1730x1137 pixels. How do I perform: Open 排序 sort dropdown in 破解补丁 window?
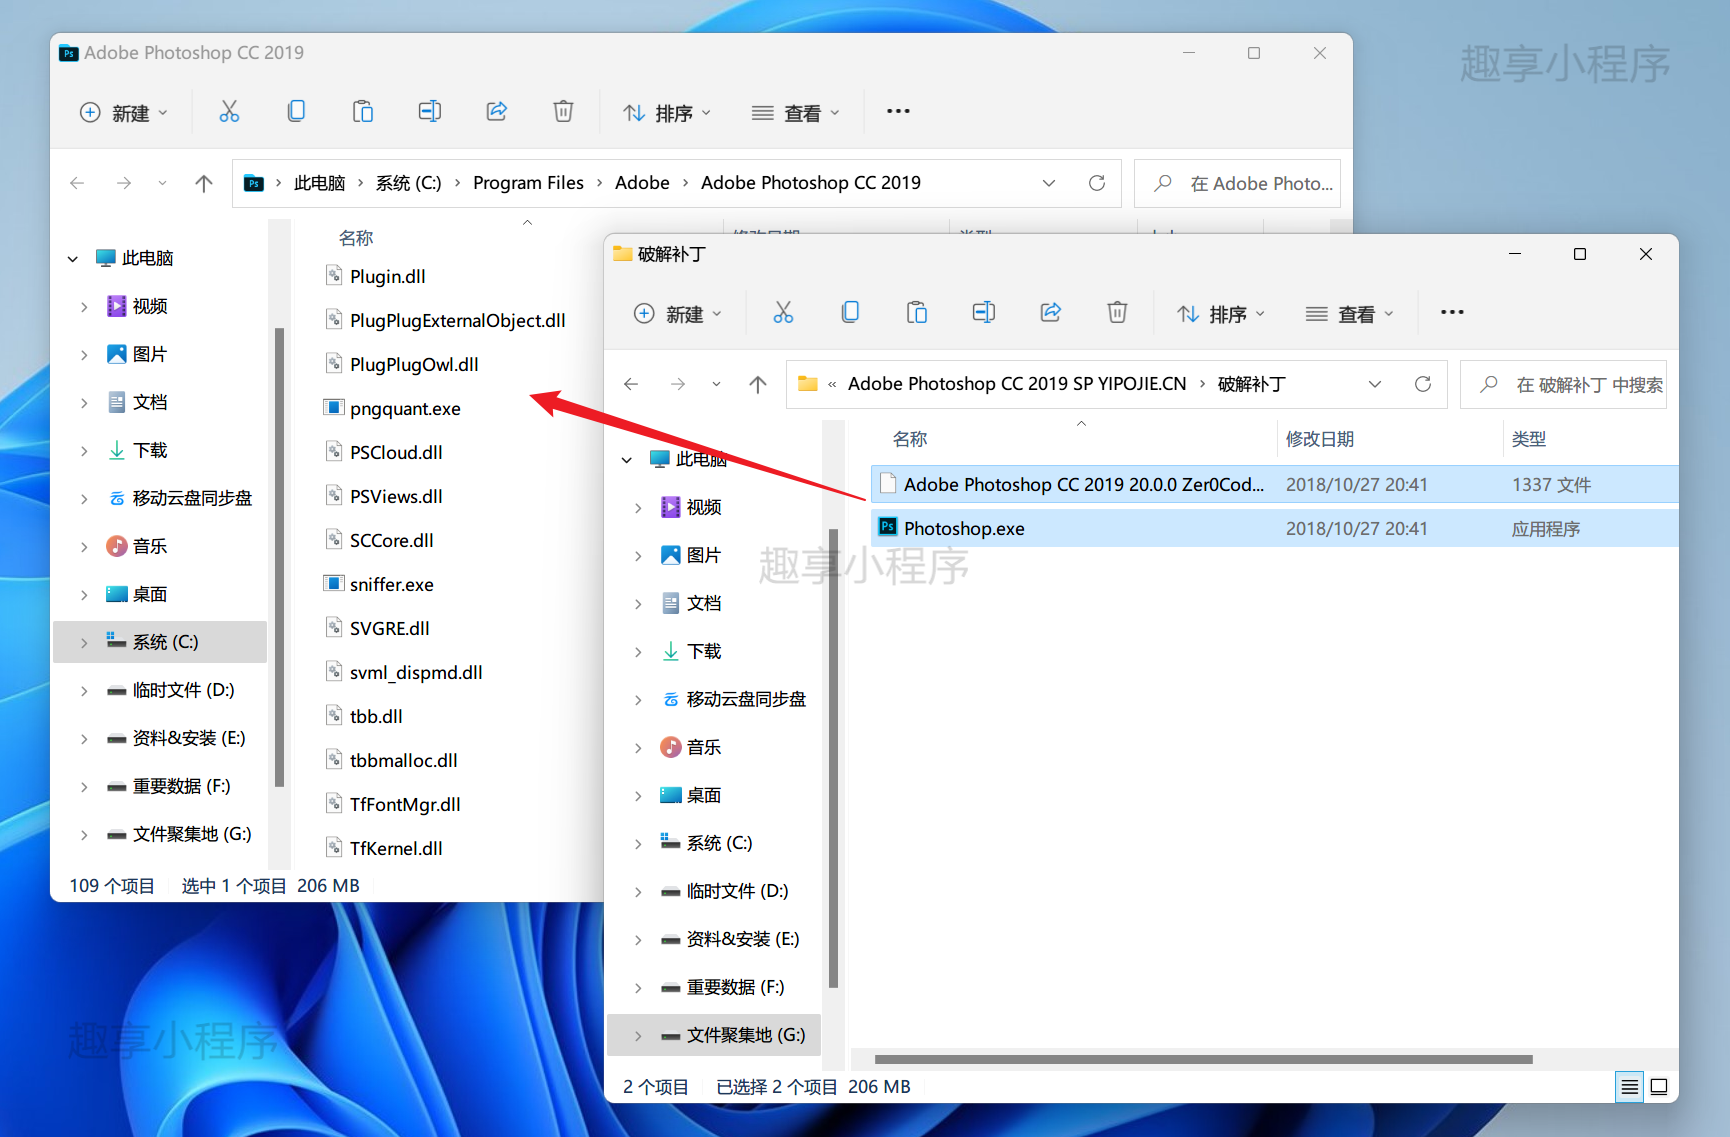point(1221,314)
